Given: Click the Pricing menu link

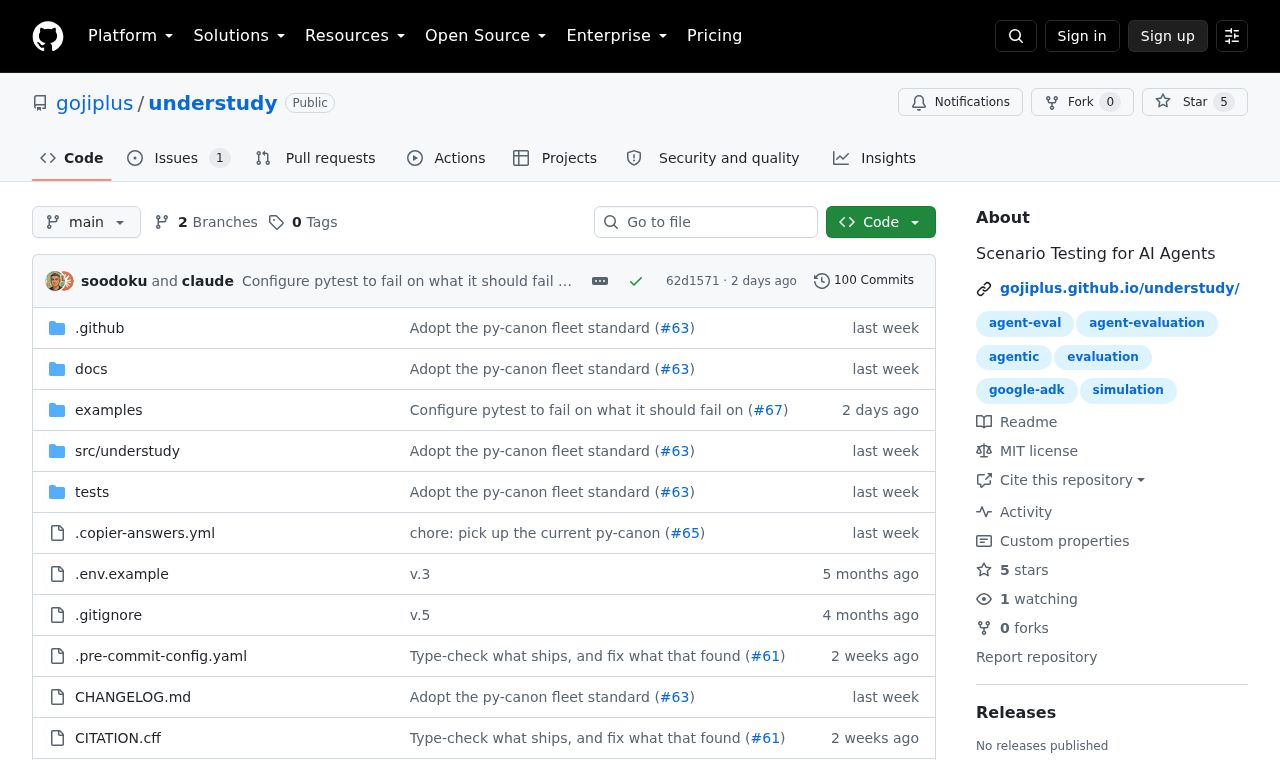Looking at the screenshot, I should [714, 36].
